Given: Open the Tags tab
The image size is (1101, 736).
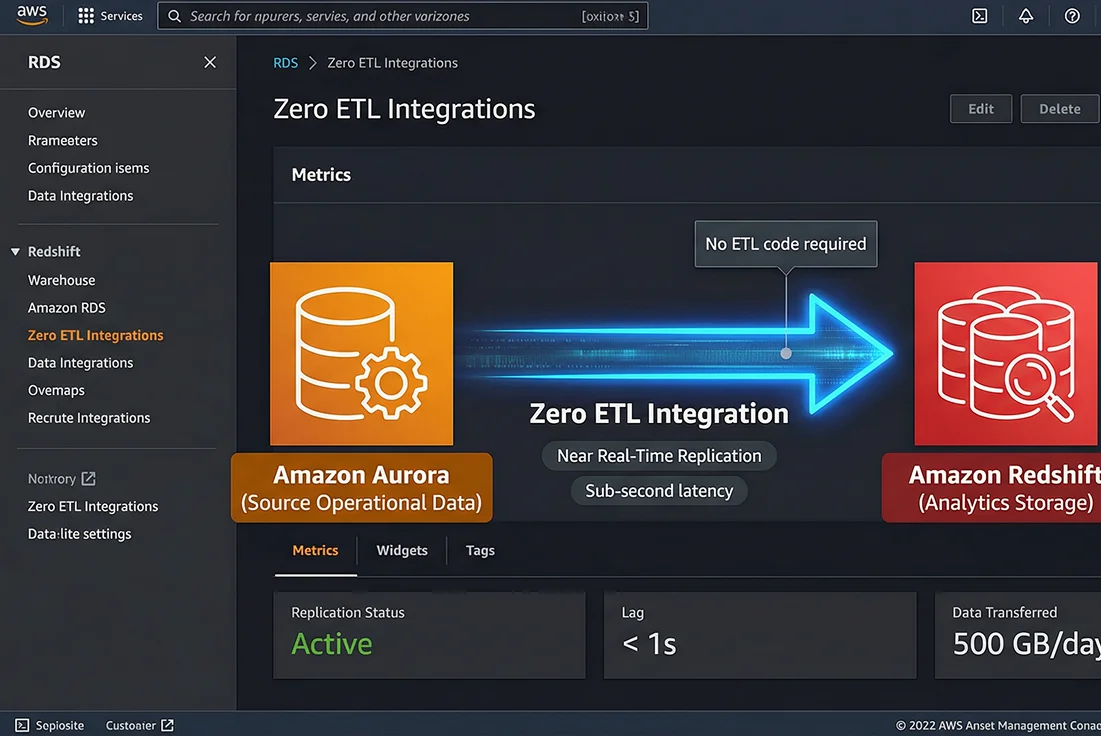Looking at the screenshot, I should point(479,550).
